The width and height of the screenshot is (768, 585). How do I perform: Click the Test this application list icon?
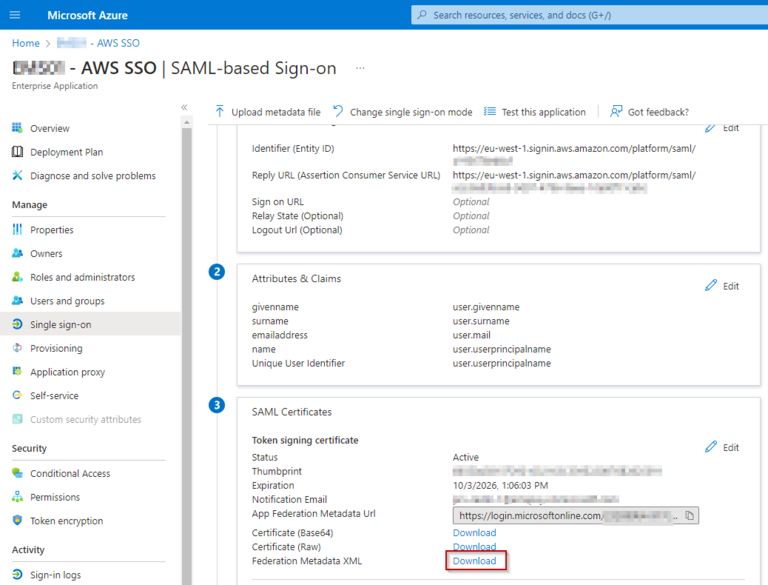tap(490, 112)
